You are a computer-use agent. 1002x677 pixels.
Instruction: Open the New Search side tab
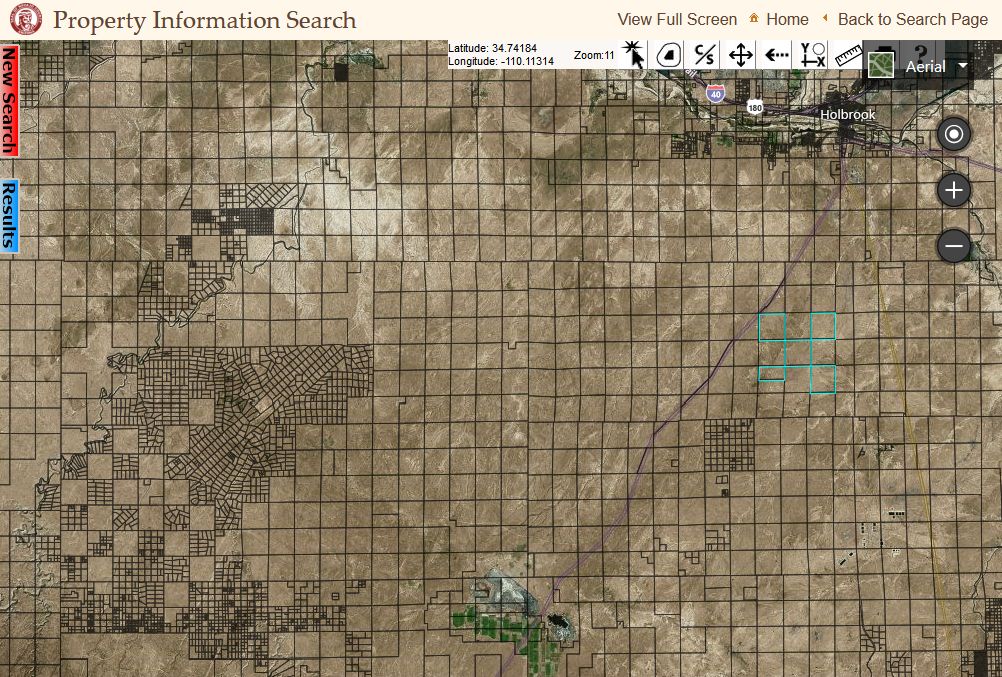(x=9, y=100)
